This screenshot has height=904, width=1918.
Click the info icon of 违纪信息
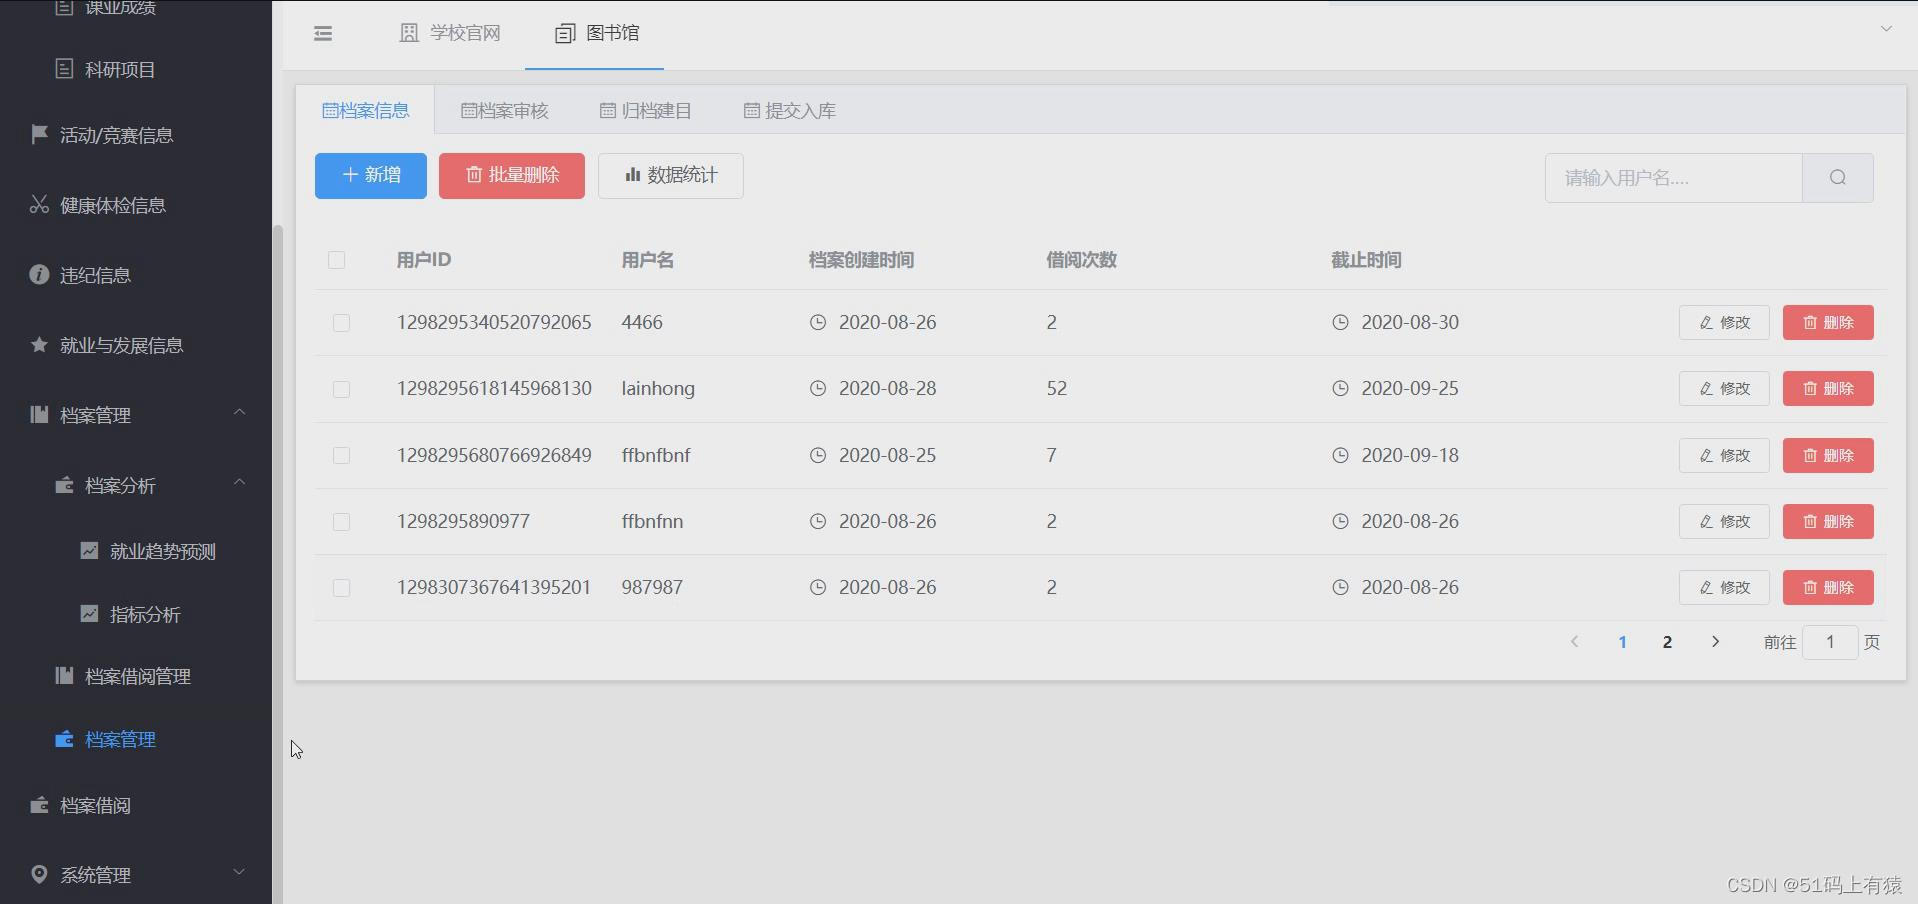pos(39,274)
